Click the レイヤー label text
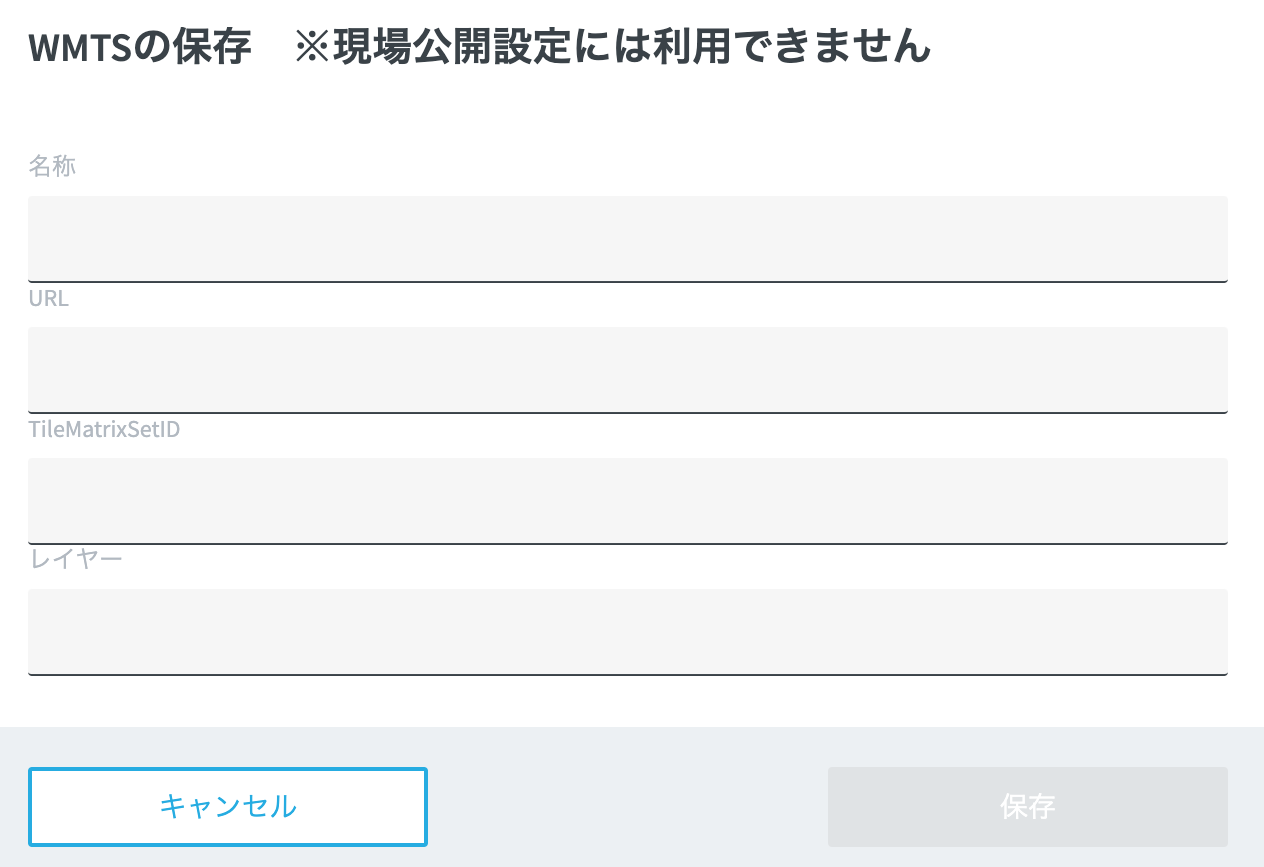Image resolution: width=1264 pixels, height=867 pixels. (76, 558)
